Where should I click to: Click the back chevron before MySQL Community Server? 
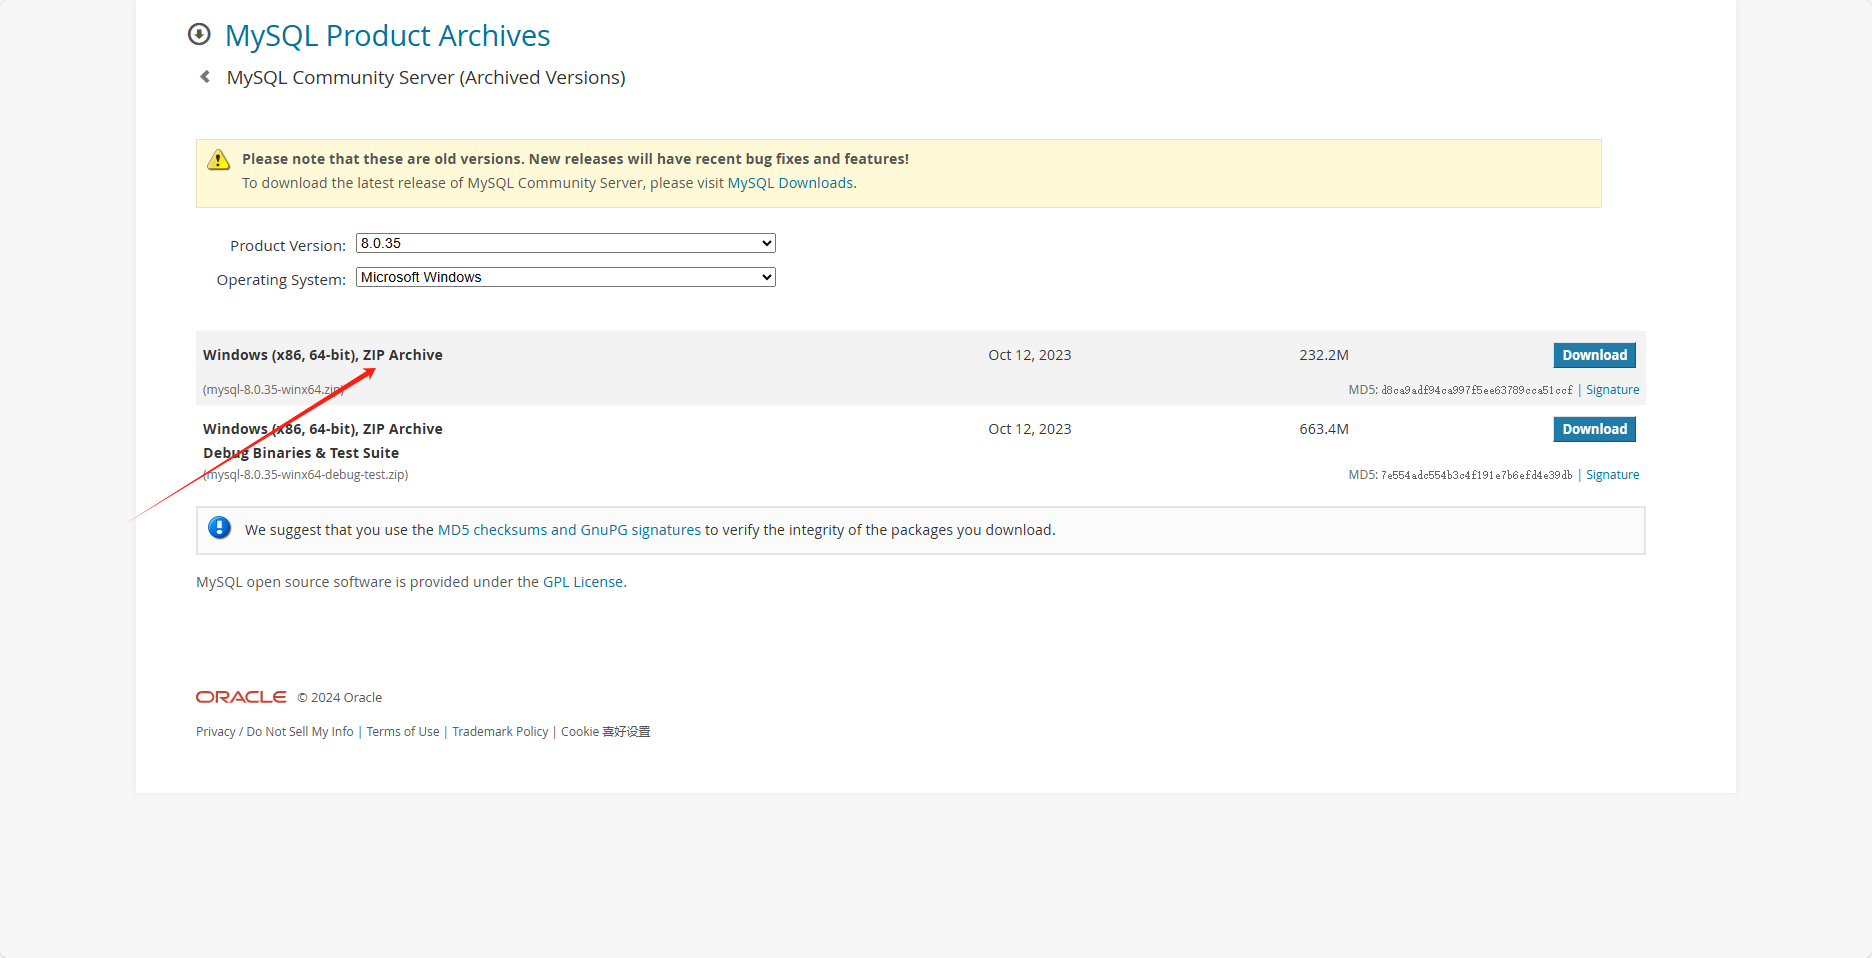pos(205,77)
